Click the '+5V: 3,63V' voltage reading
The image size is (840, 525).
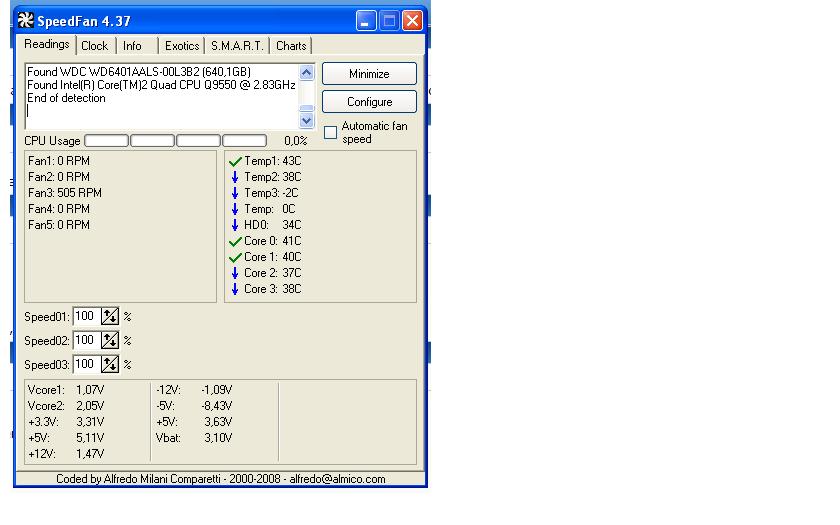click(x=194, y=422)
